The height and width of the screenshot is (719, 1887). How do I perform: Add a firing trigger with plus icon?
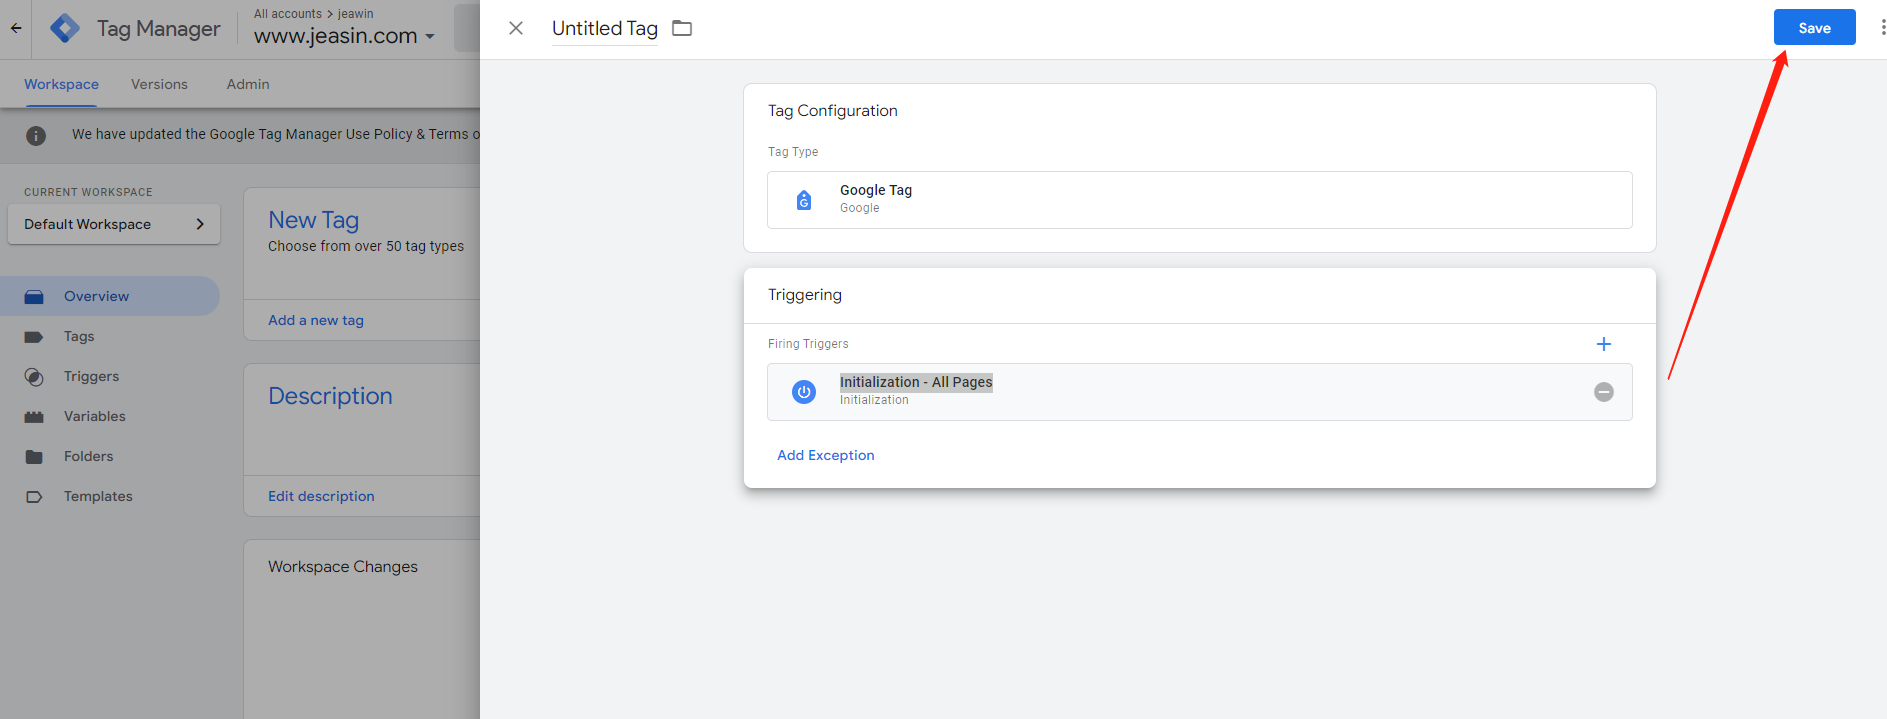(1604, 344)
